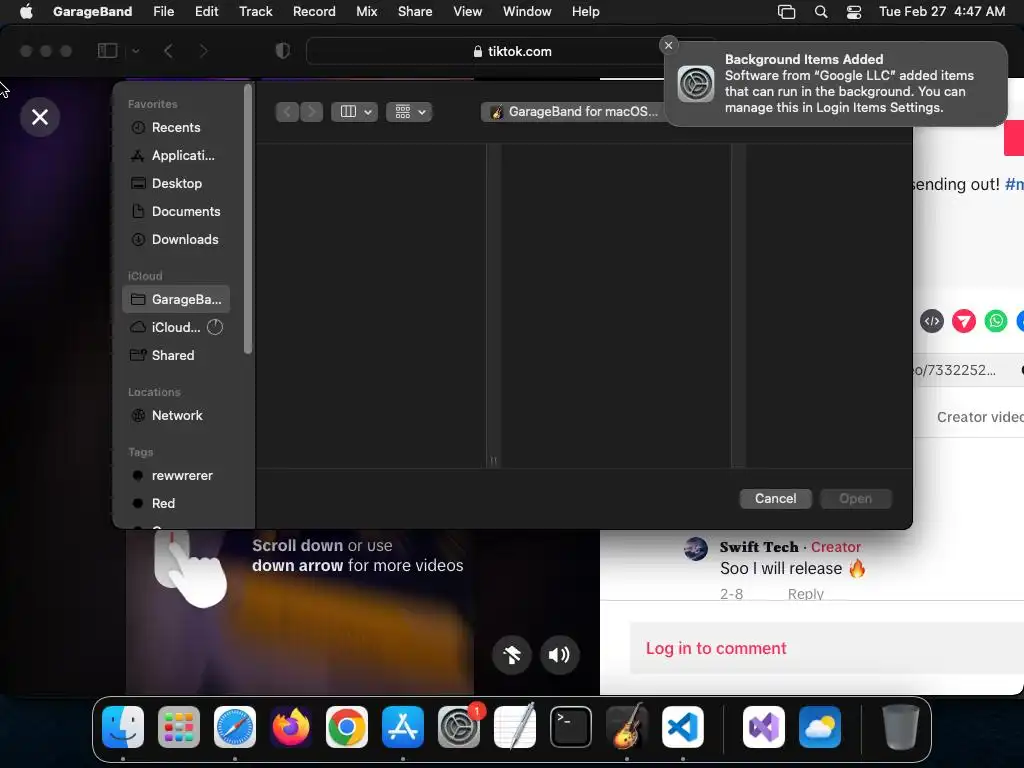Click the embed code share icon
Image resolution: width=1024 pixels, height=768 pixels.
[932, 321]
